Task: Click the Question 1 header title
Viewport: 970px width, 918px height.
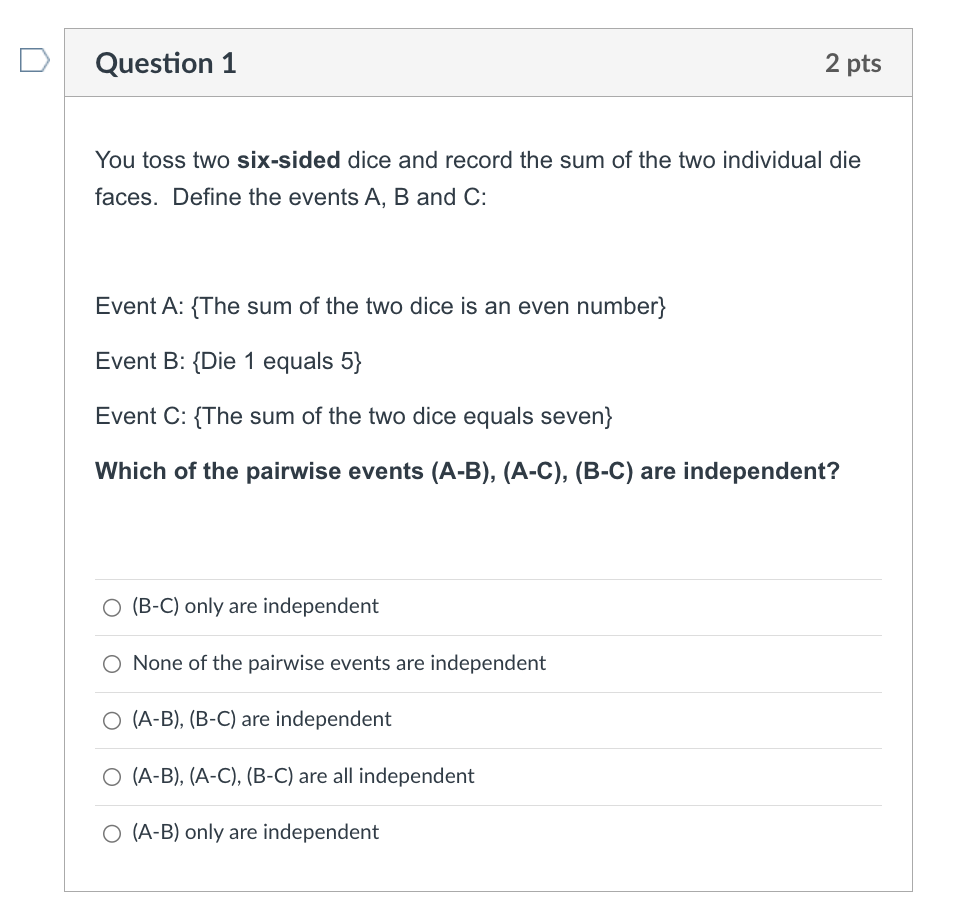Action: coord(166,62)
